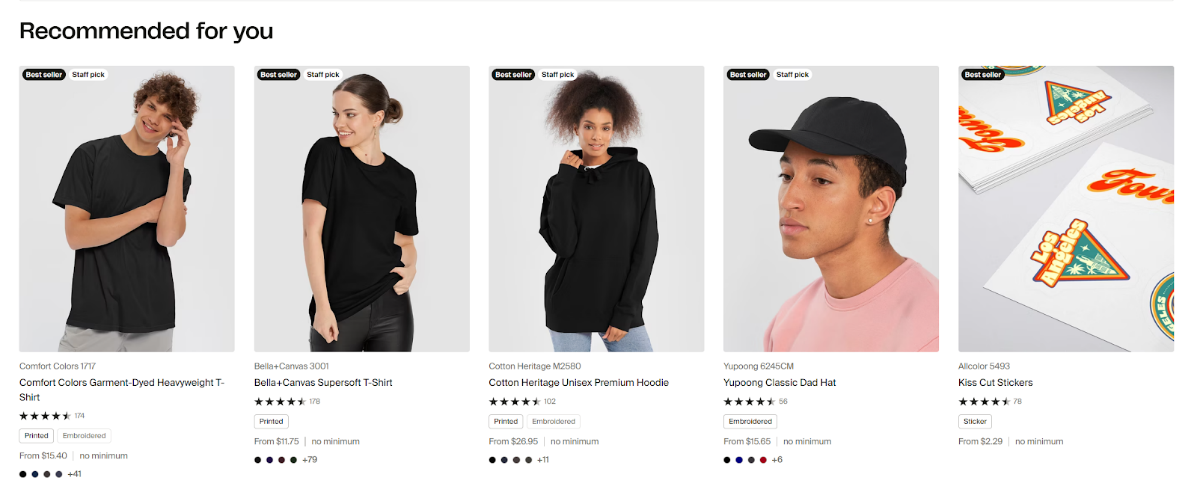This screenshot has width=1197, height=504.
Task: Select the Embroidered option for the Cotton Heritage Hoodie
Action: [553, 421]
